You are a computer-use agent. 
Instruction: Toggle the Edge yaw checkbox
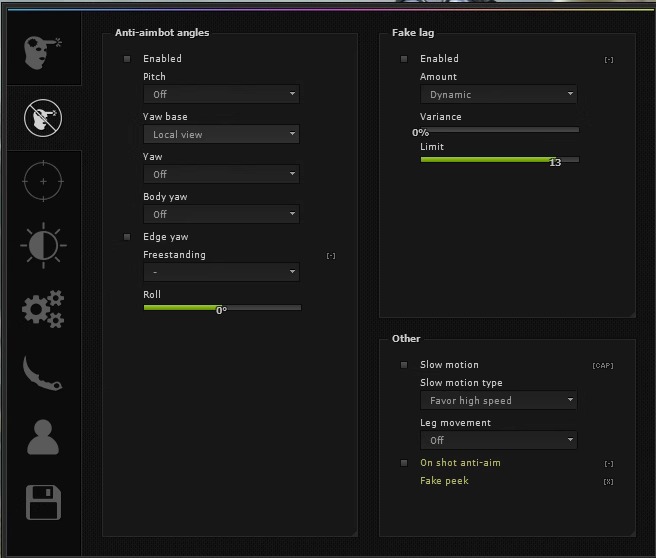tap(127, 237)
